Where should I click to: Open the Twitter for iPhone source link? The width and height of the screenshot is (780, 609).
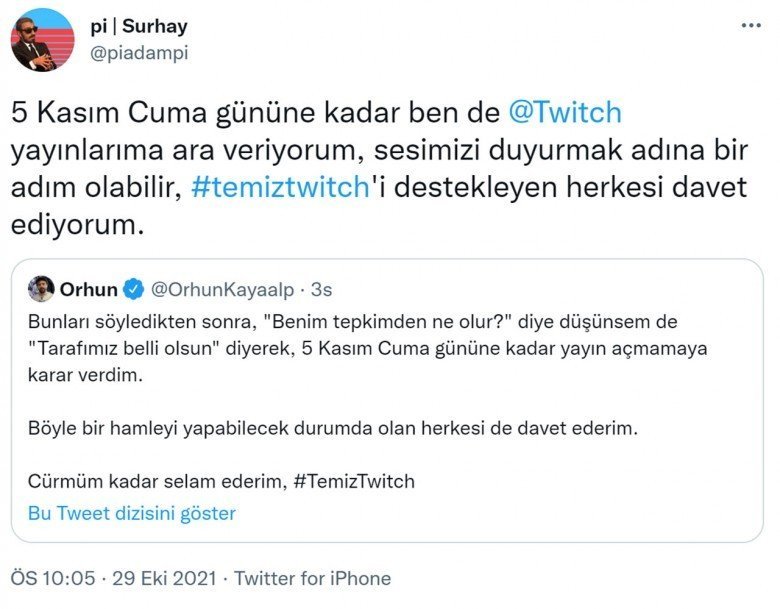312,578
